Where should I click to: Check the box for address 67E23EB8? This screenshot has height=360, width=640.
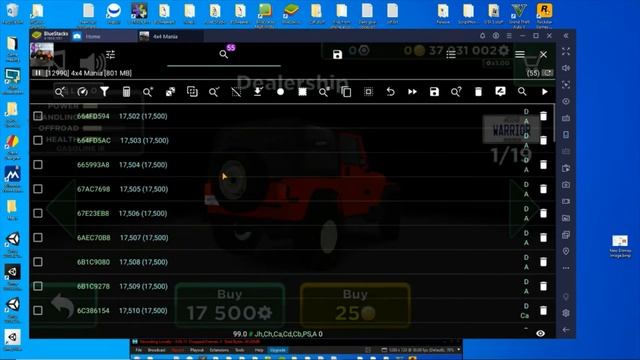38,213
